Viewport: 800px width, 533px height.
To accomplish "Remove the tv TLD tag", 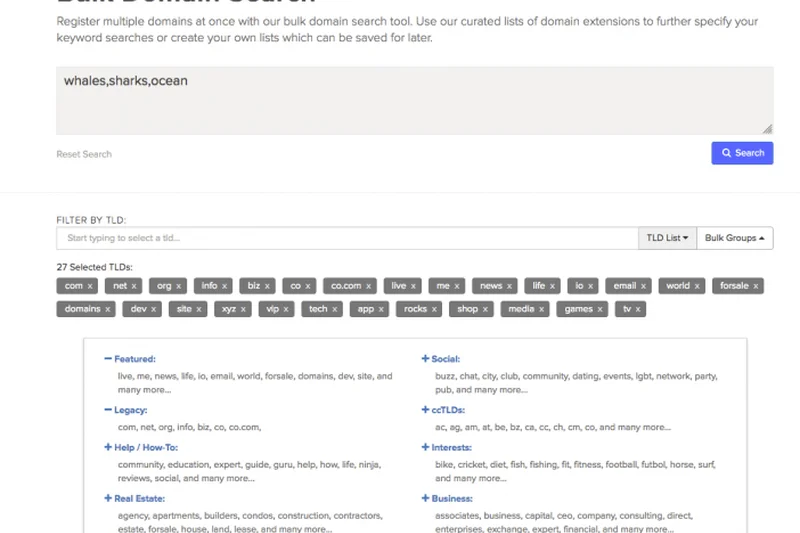I will click(x=638, y=310).
